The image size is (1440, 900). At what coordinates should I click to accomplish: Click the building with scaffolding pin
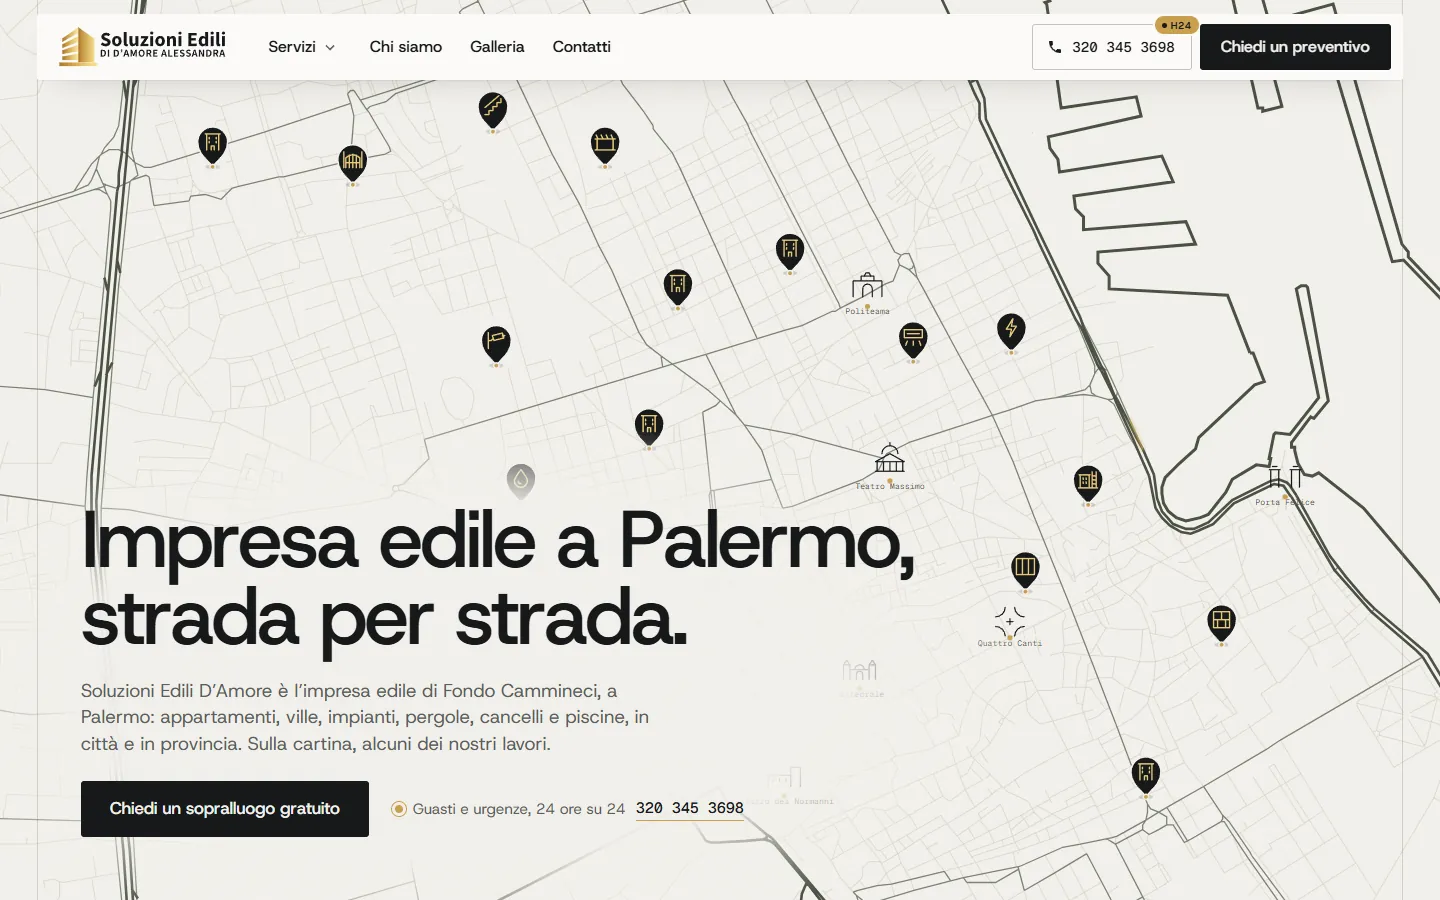click(1088, 483)
